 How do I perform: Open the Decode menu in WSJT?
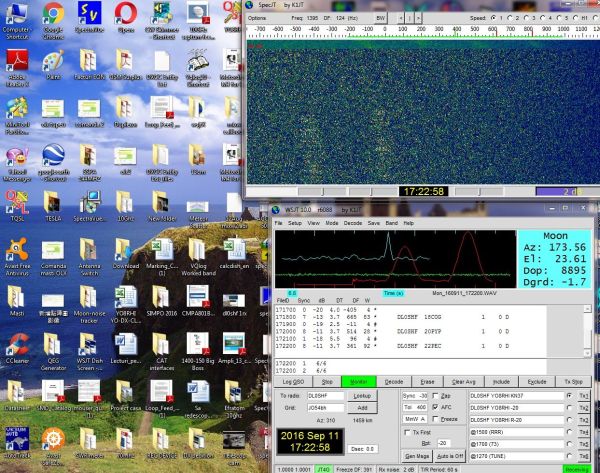tap(354, 222)
